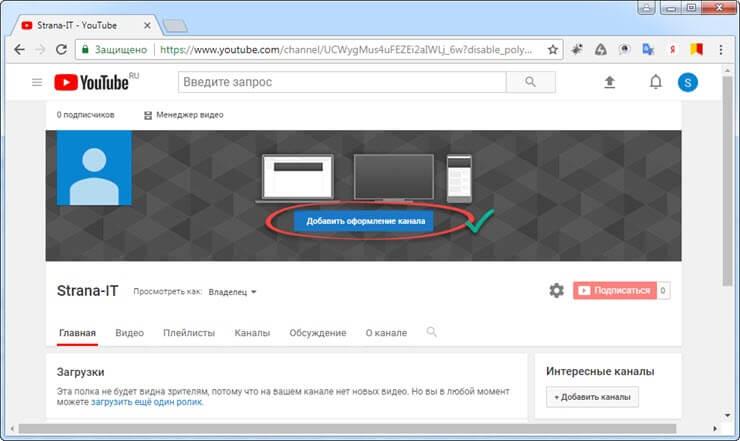Open the notifications bell

point(656,82)
